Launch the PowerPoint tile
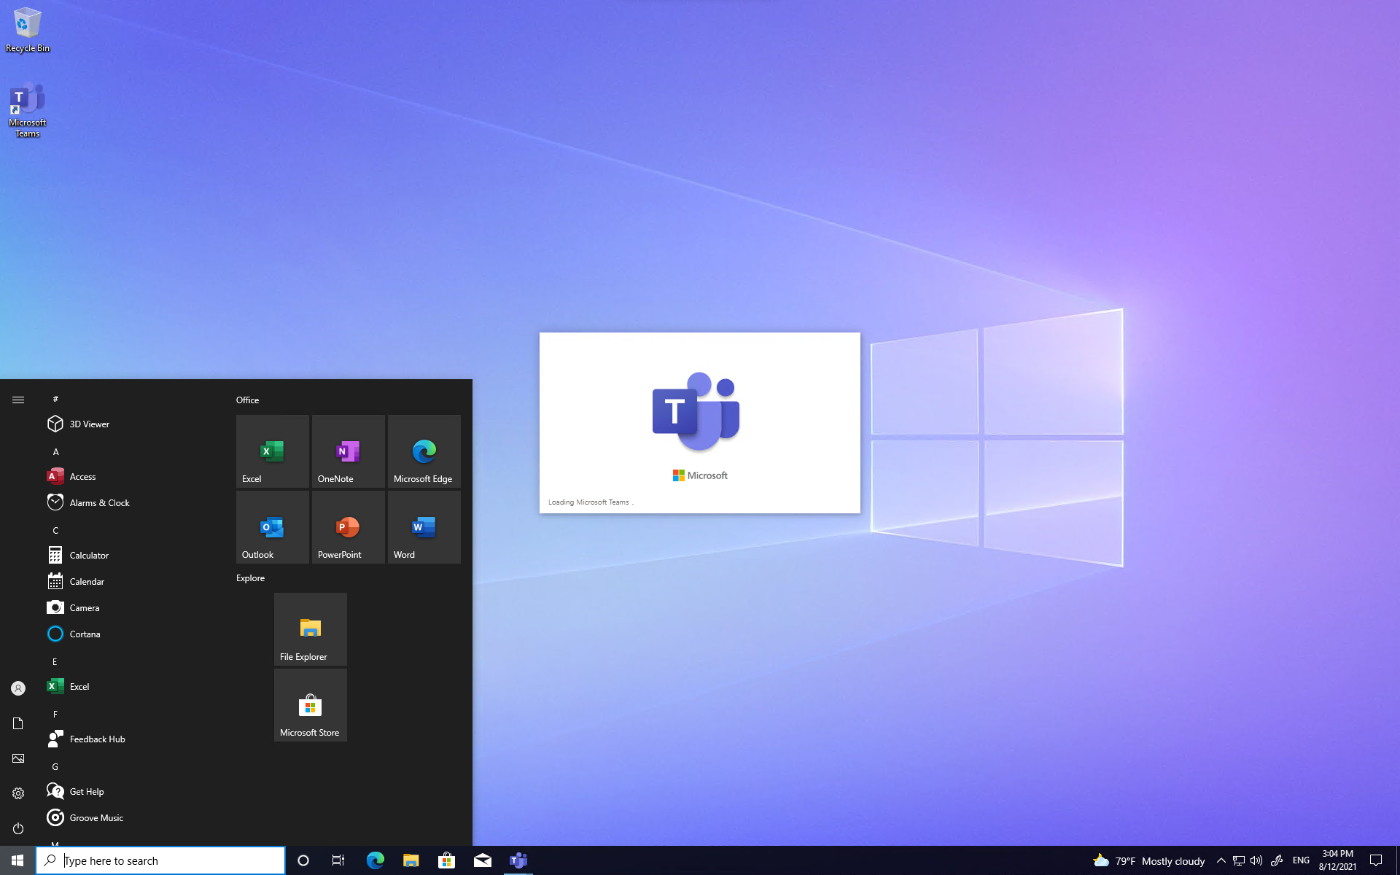The image size is (1400, 875). point(348,527)
